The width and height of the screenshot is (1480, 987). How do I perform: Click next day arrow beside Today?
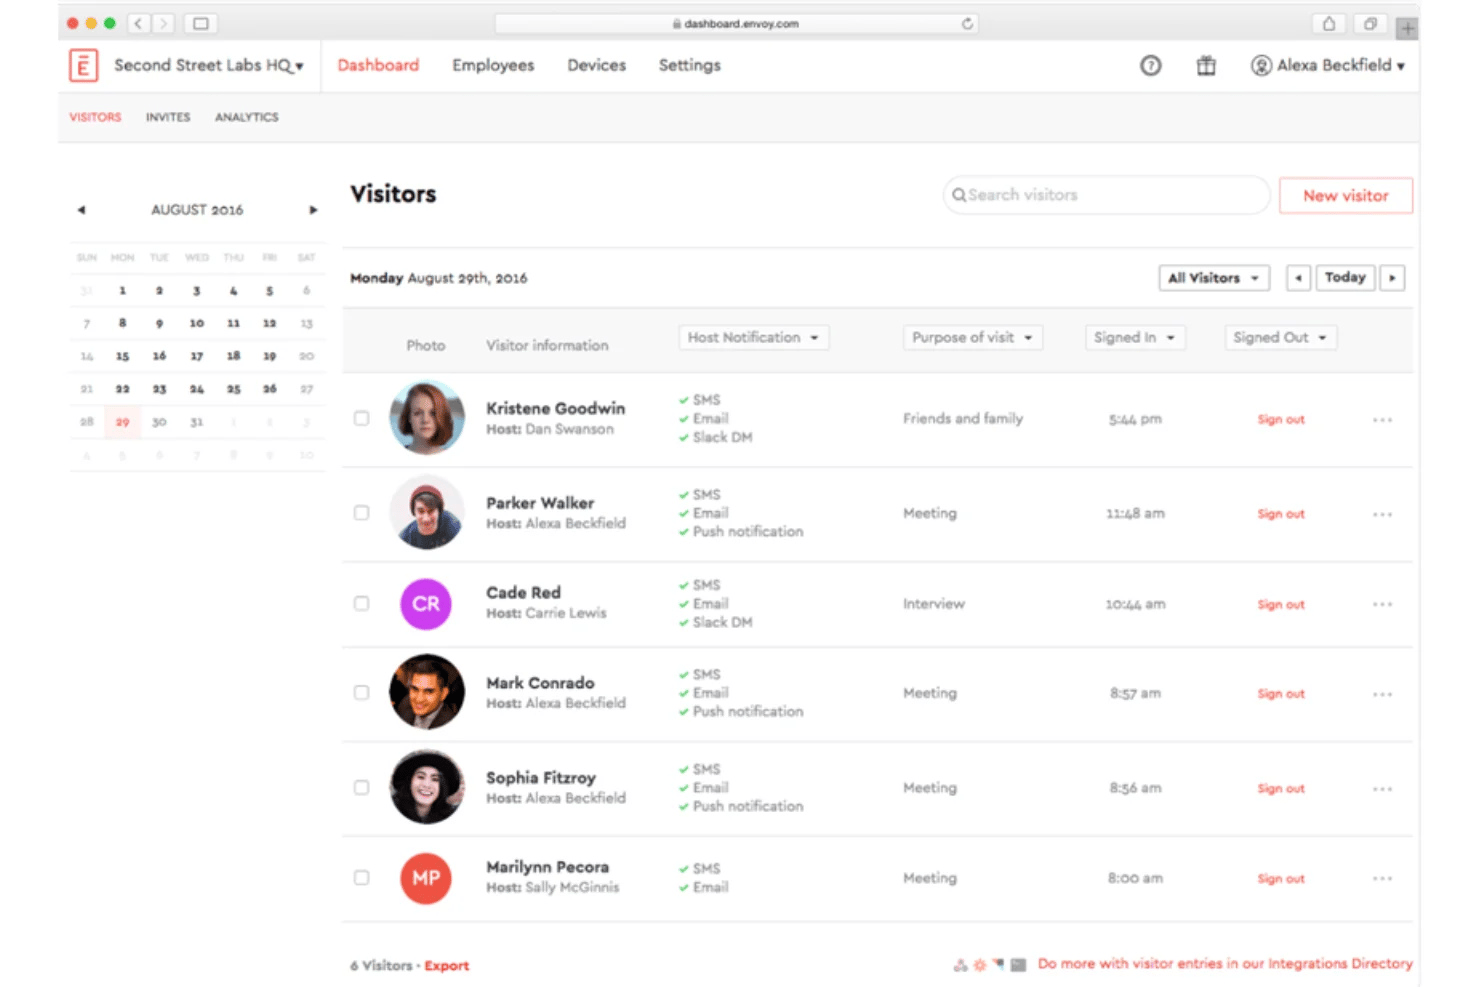tap(1392, 278)
